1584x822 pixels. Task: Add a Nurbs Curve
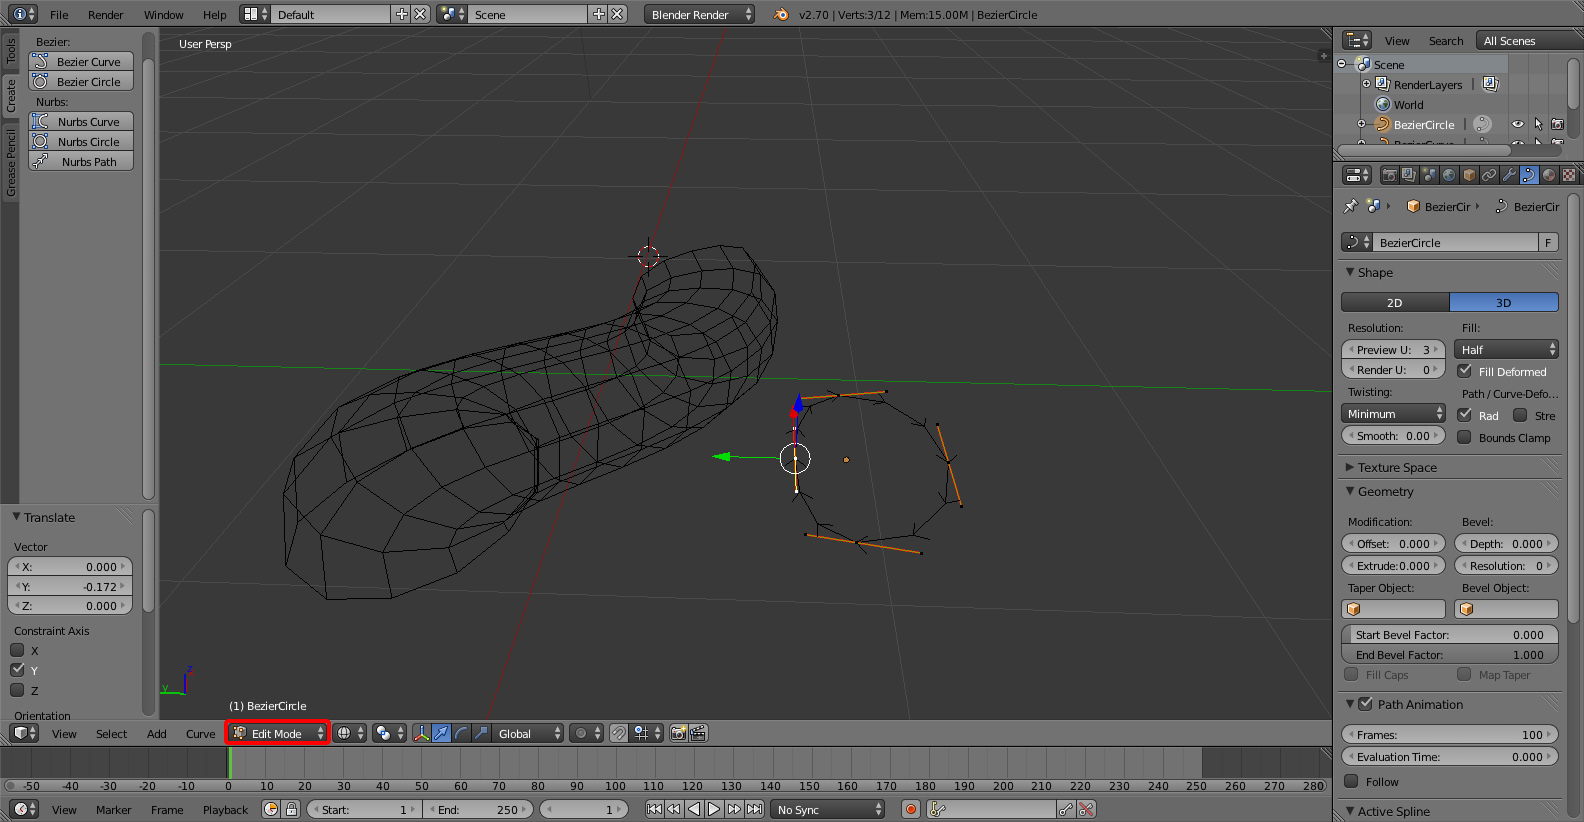[81, 121]
